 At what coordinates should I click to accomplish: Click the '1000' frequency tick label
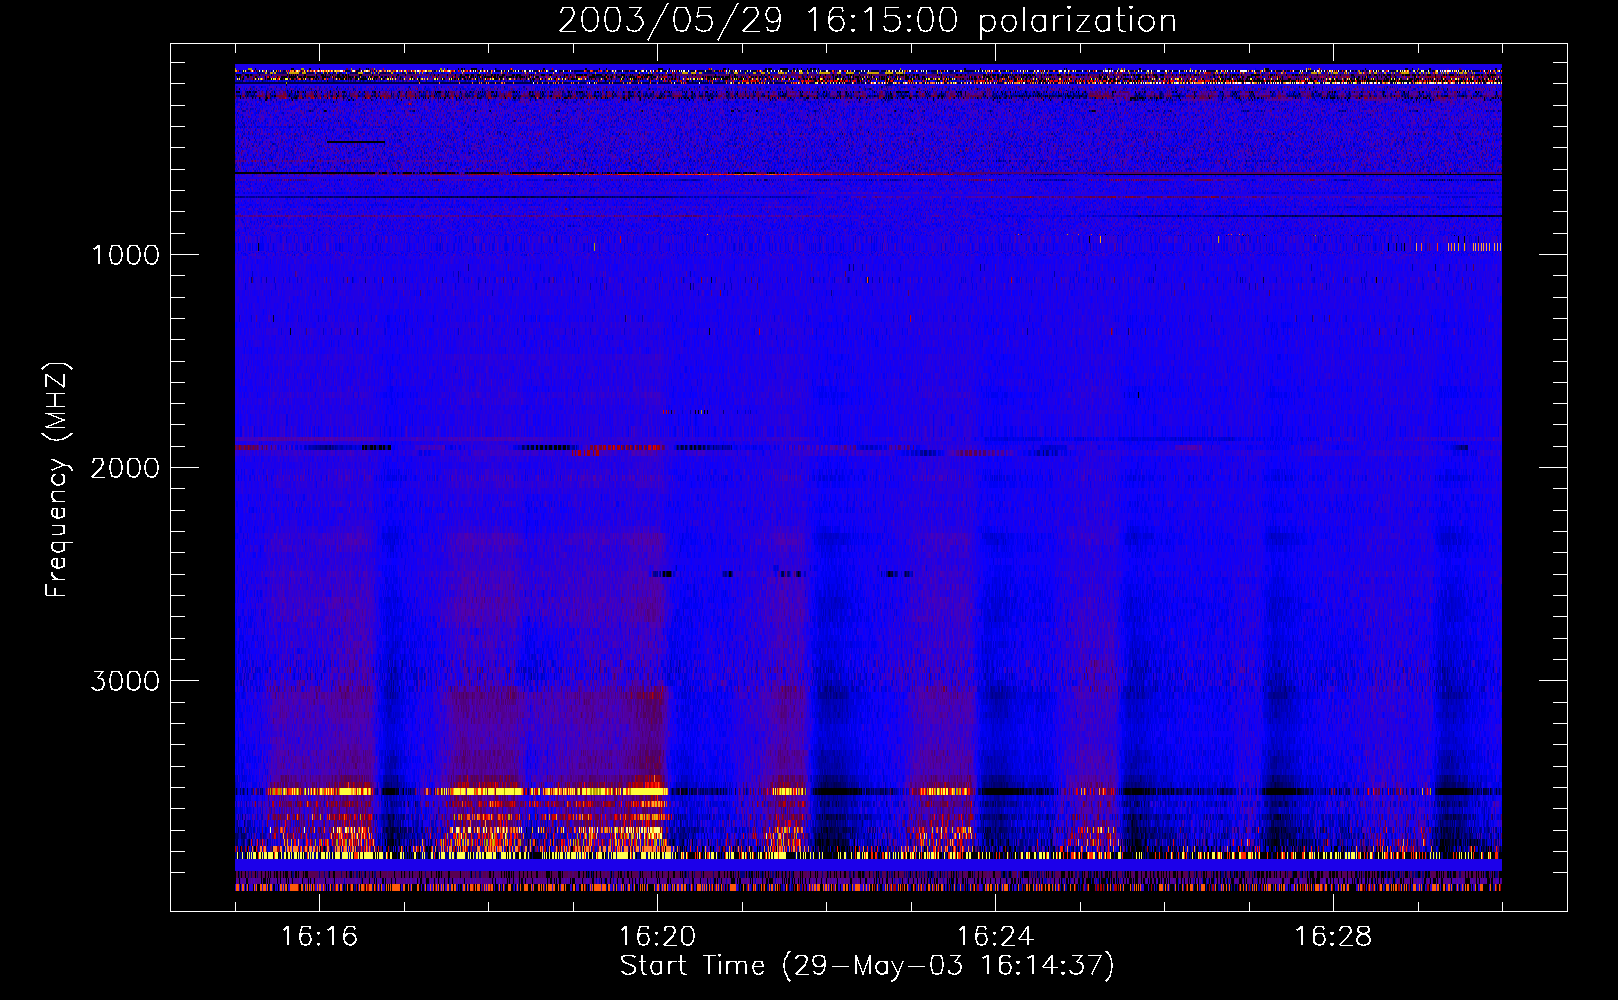point(125,255)
